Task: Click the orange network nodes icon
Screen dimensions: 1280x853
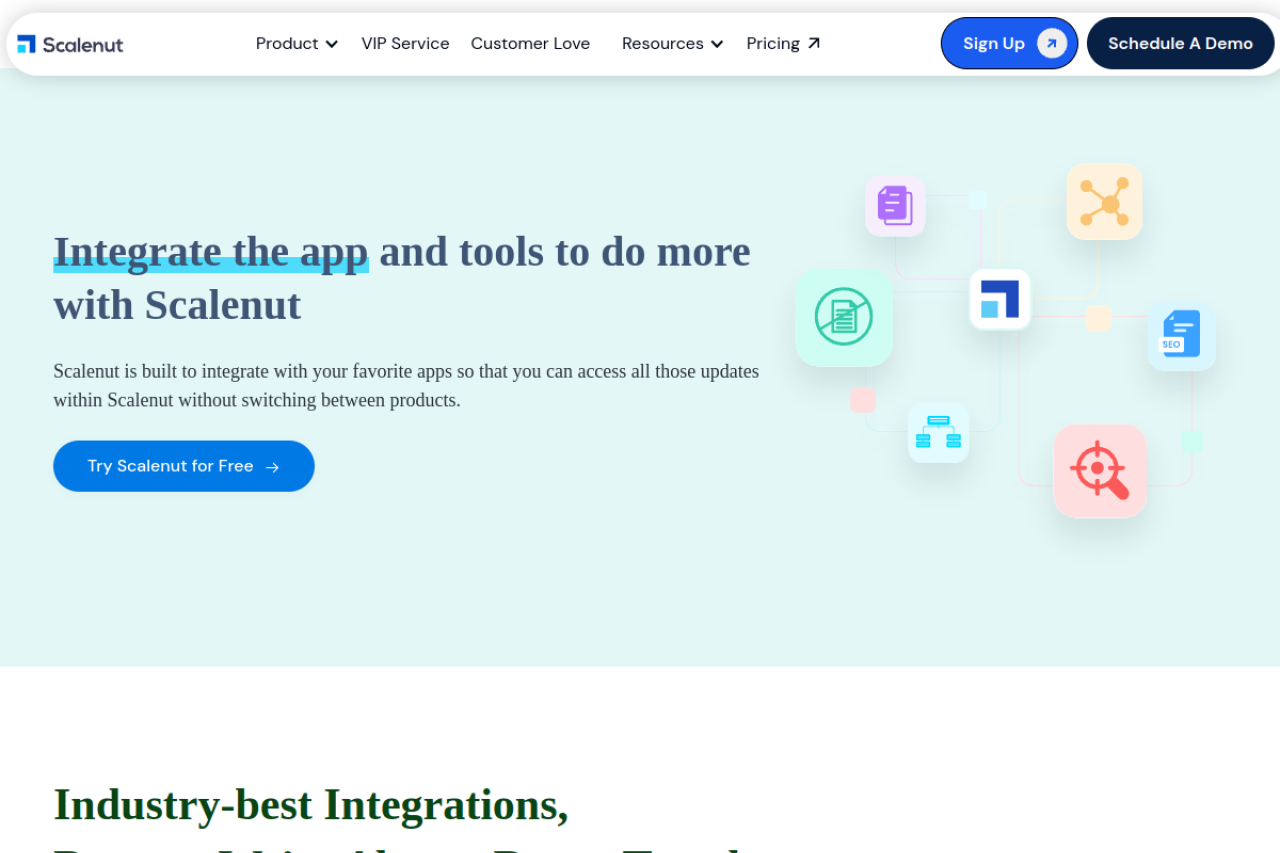Action: point(1104,202)
